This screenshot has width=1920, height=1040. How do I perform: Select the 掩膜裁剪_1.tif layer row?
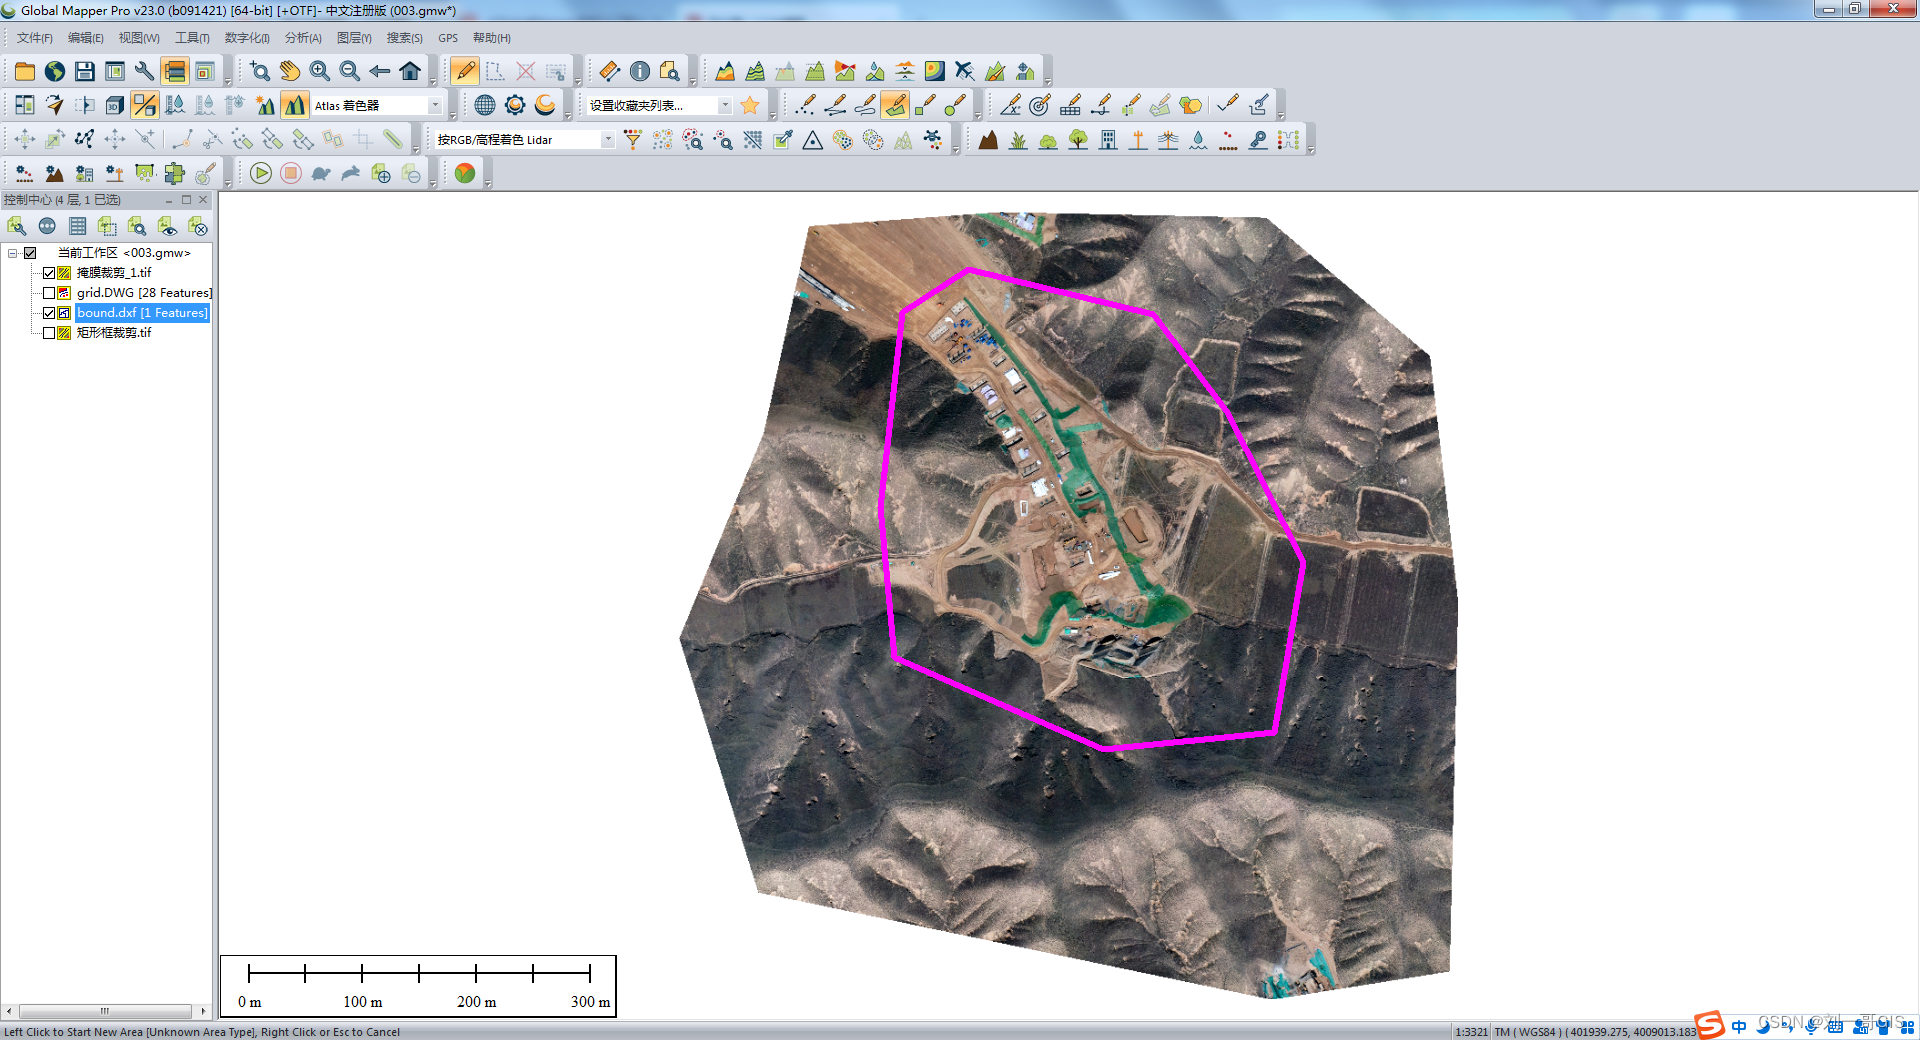pyautogui.click(x=114, y=273)
